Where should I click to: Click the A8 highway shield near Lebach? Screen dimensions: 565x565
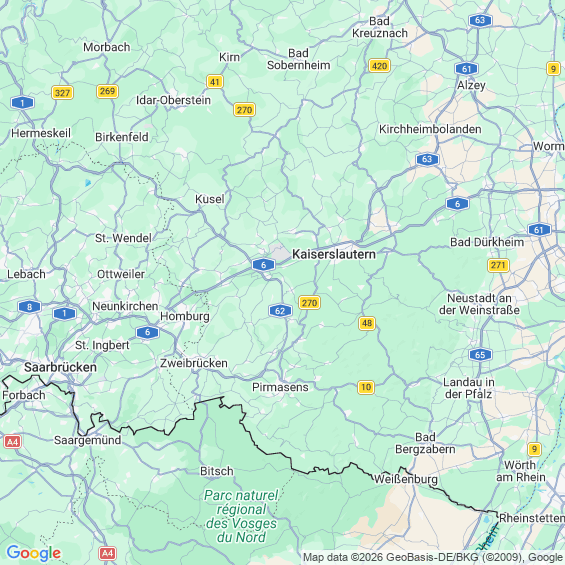point(30,307)
